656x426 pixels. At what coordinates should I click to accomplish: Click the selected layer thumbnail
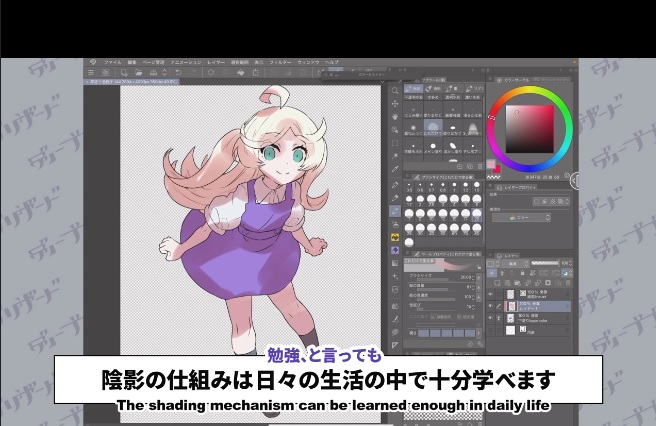[510, 306]
